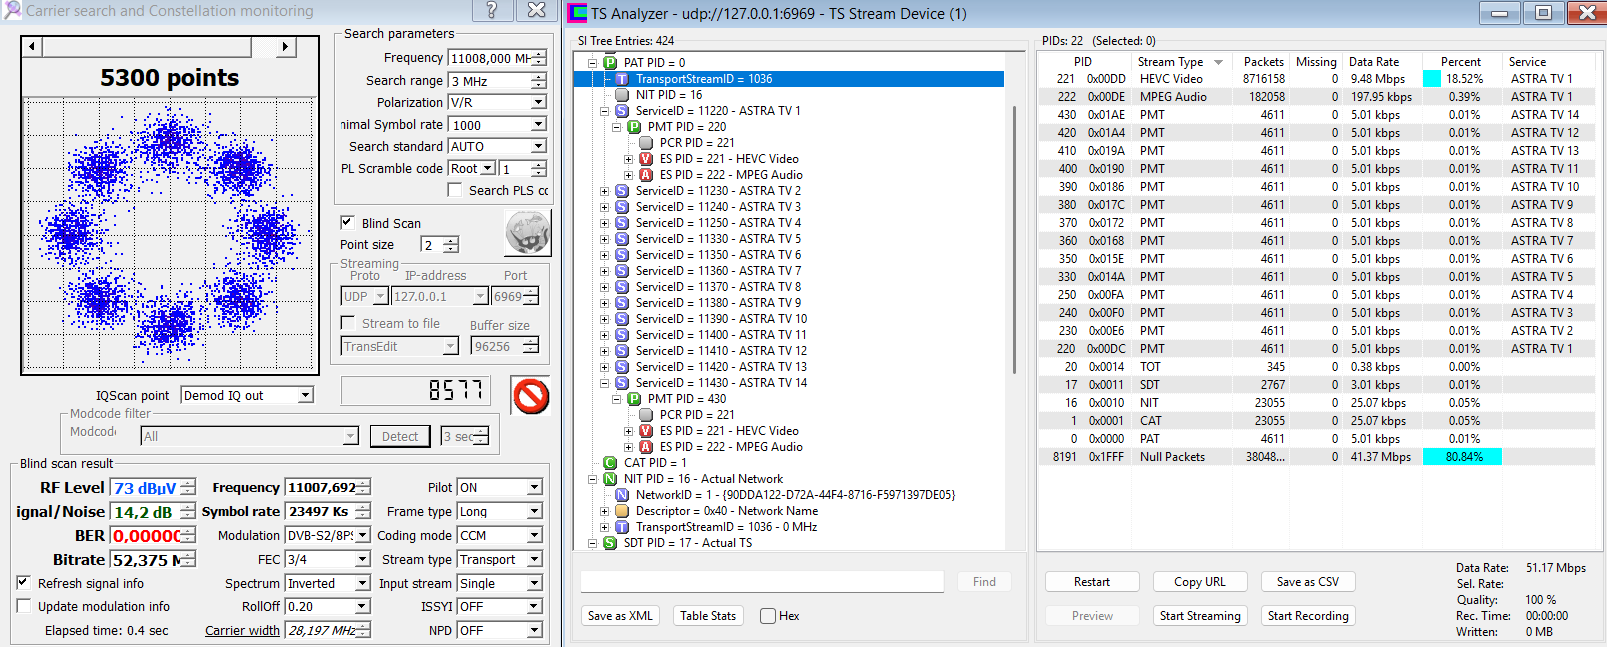The width and height of the screenshot is (1607, 647).
Task: Click the SI tree find text field
Action: coord(762,582)
